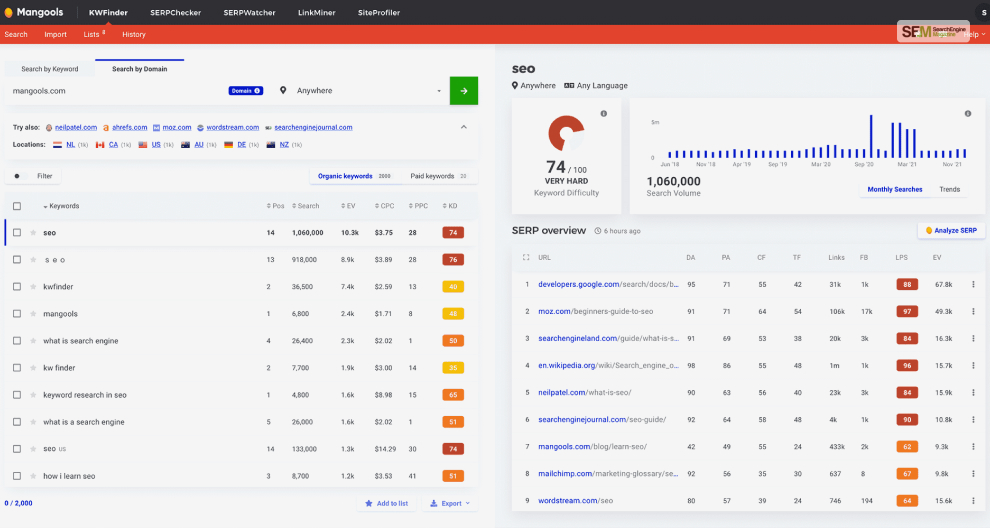This screenshot has height=528, width=990.
Task: Star the 'seo' keyword row
Action: point(33,232)
